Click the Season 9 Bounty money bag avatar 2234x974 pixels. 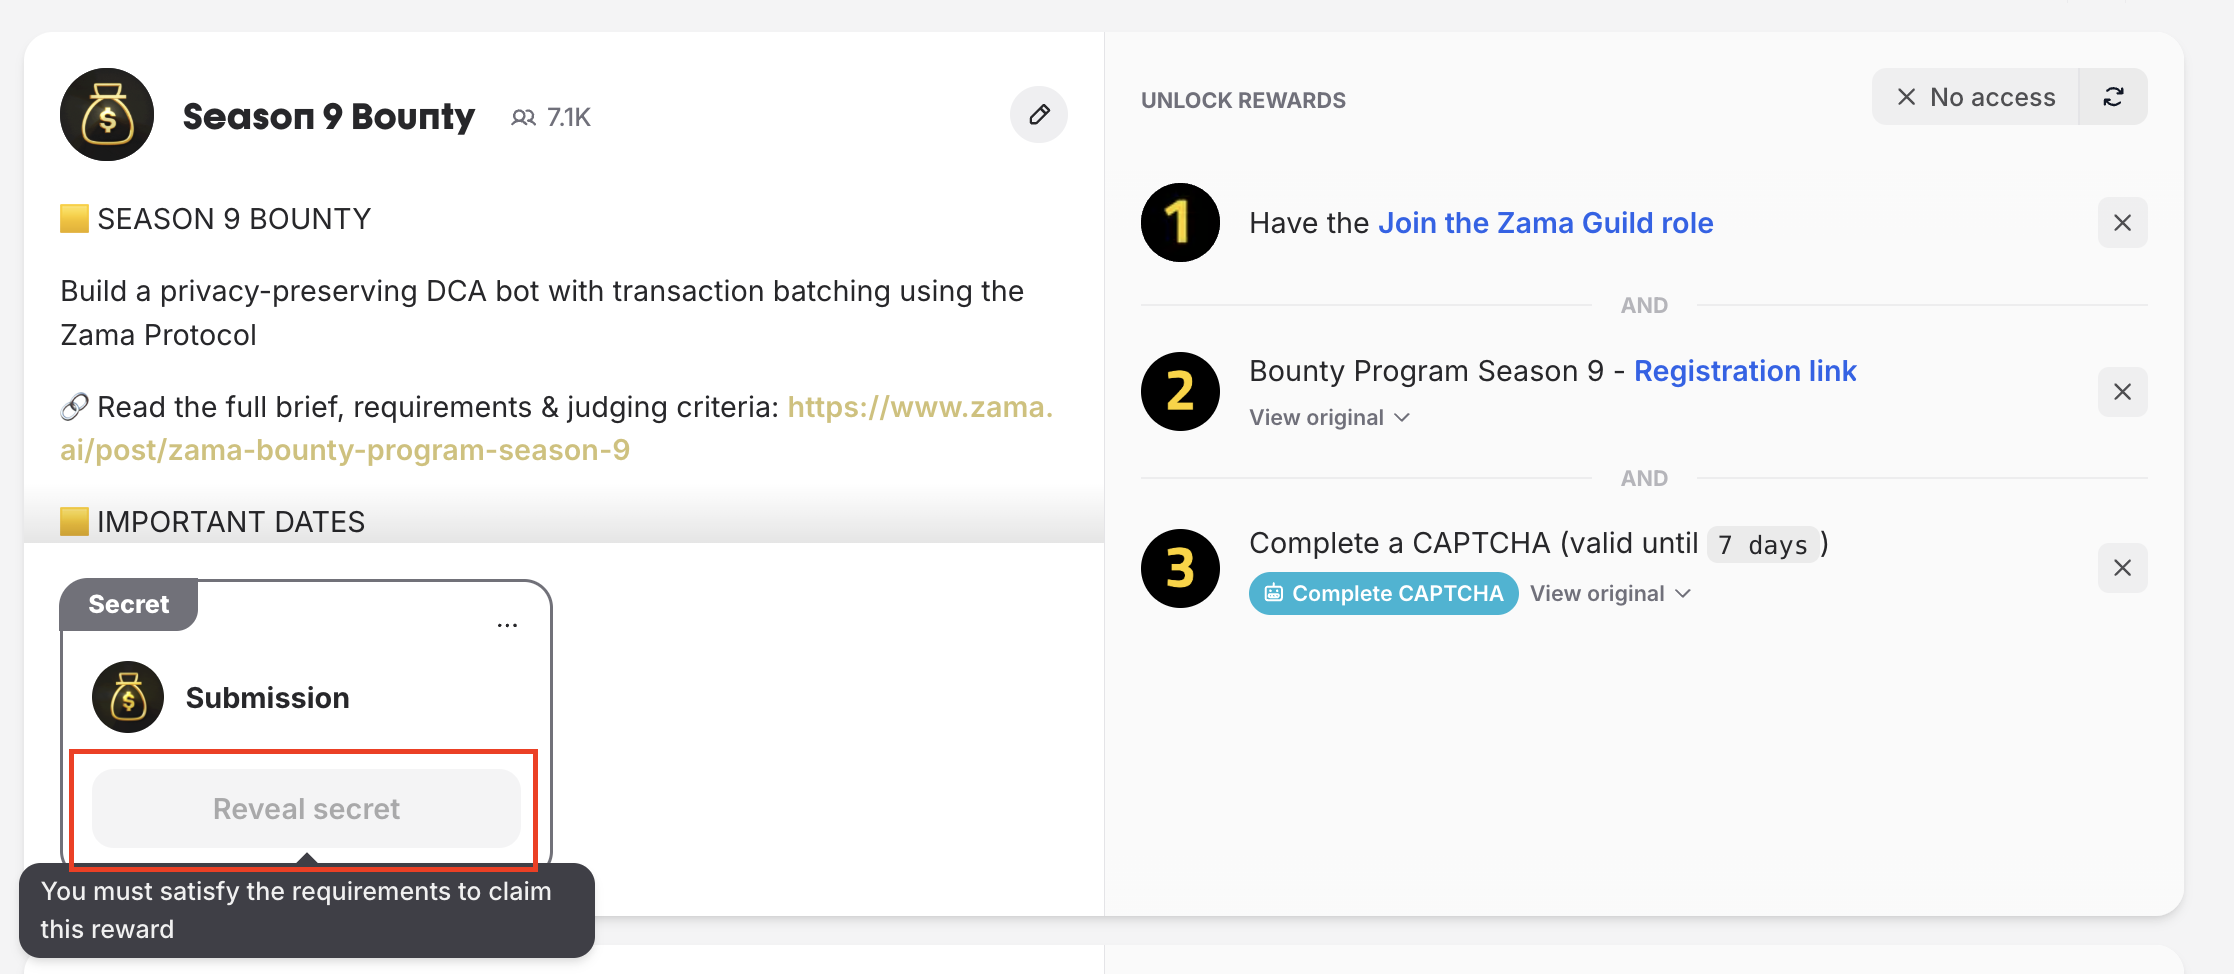[107, 115]
